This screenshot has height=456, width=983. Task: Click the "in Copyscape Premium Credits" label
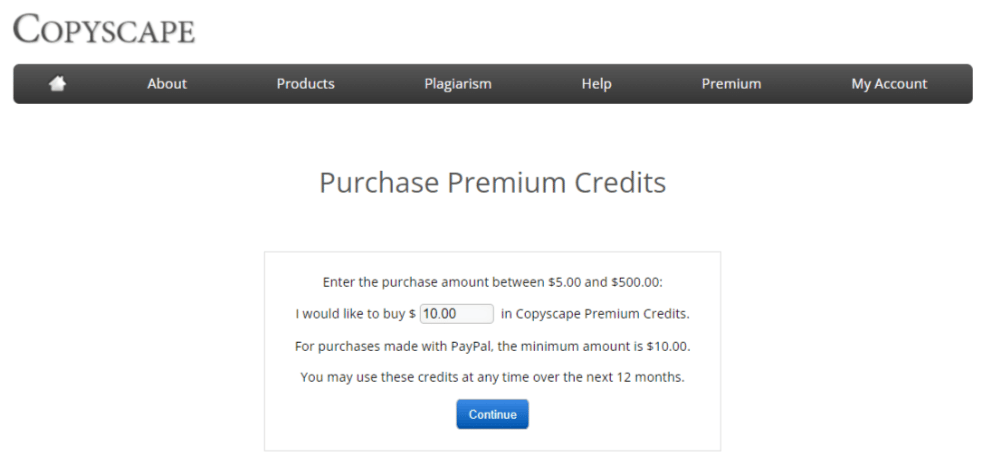click(x=595, y=314)
